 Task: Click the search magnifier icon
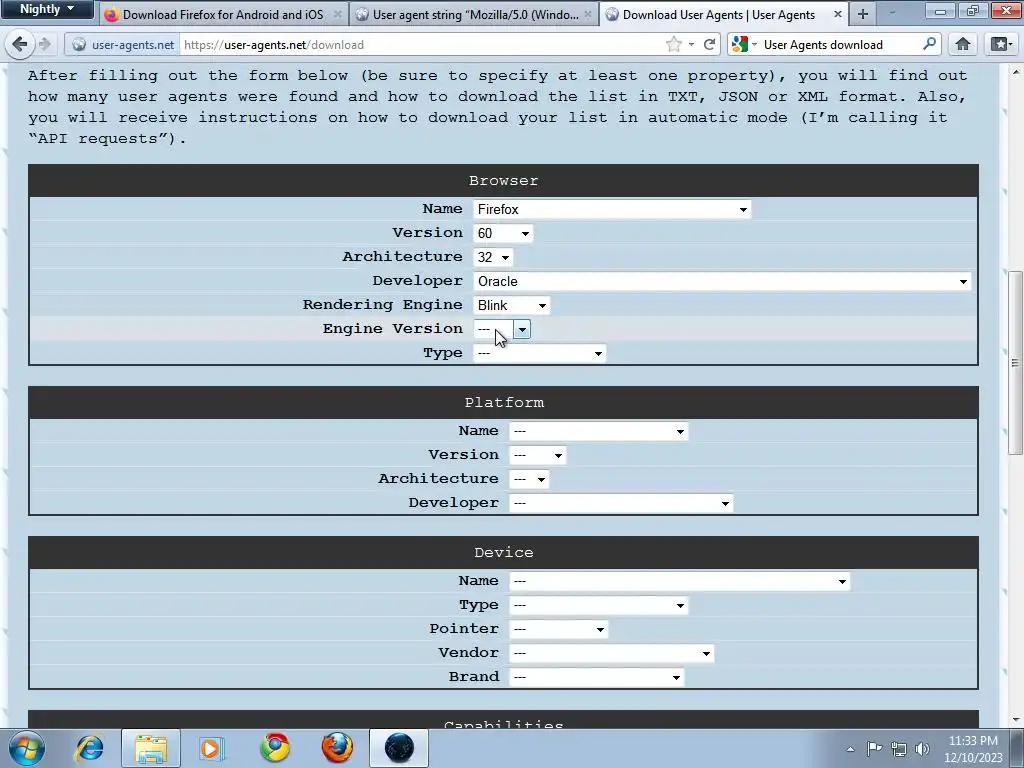pos(929,44)
